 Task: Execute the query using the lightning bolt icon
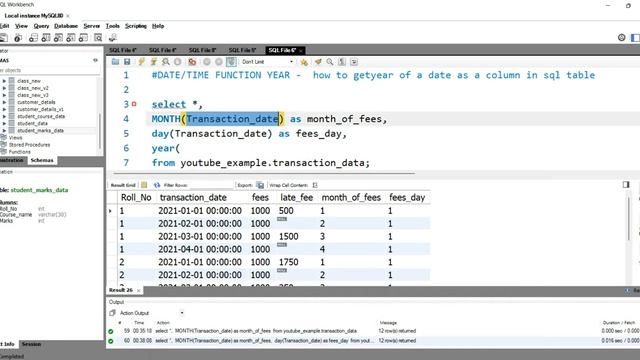(141, 62)
